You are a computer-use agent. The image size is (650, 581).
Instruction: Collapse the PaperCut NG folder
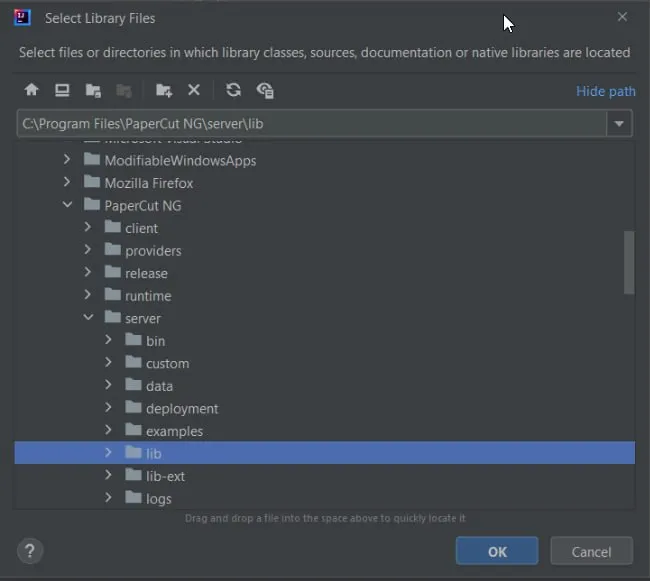coord(67,204)
